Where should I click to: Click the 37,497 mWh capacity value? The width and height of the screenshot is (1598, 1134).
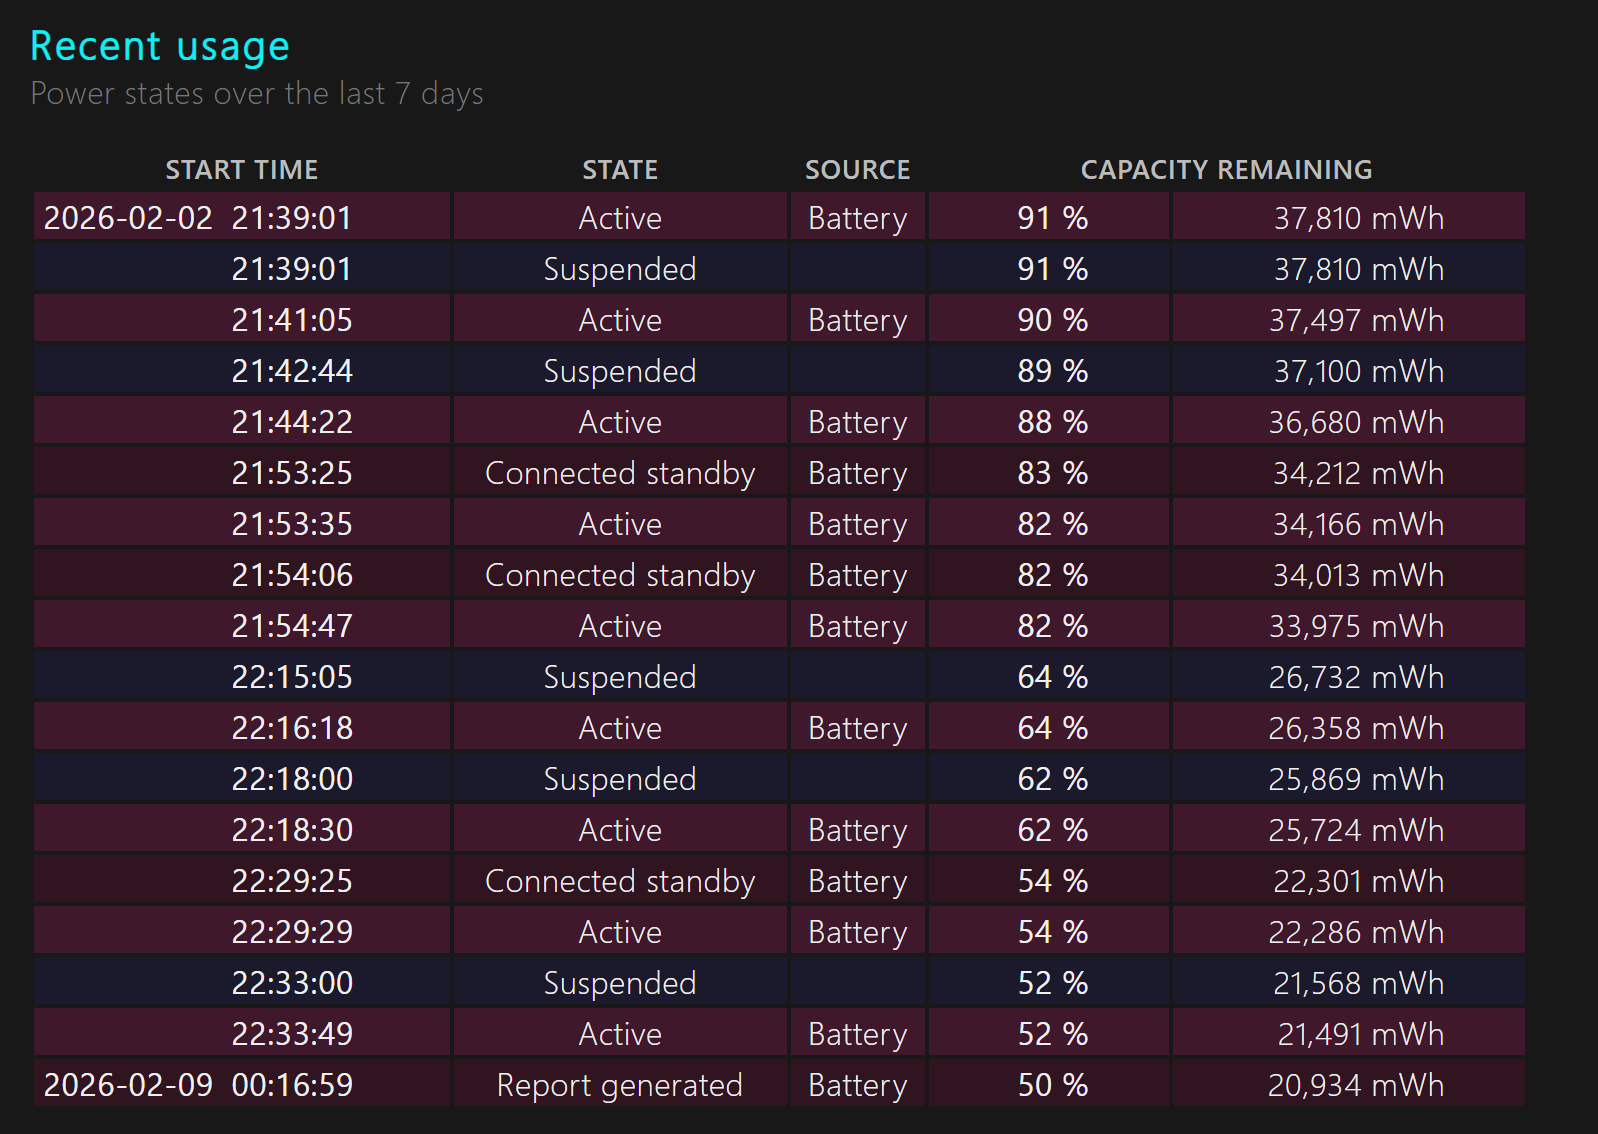point(1356,320)
